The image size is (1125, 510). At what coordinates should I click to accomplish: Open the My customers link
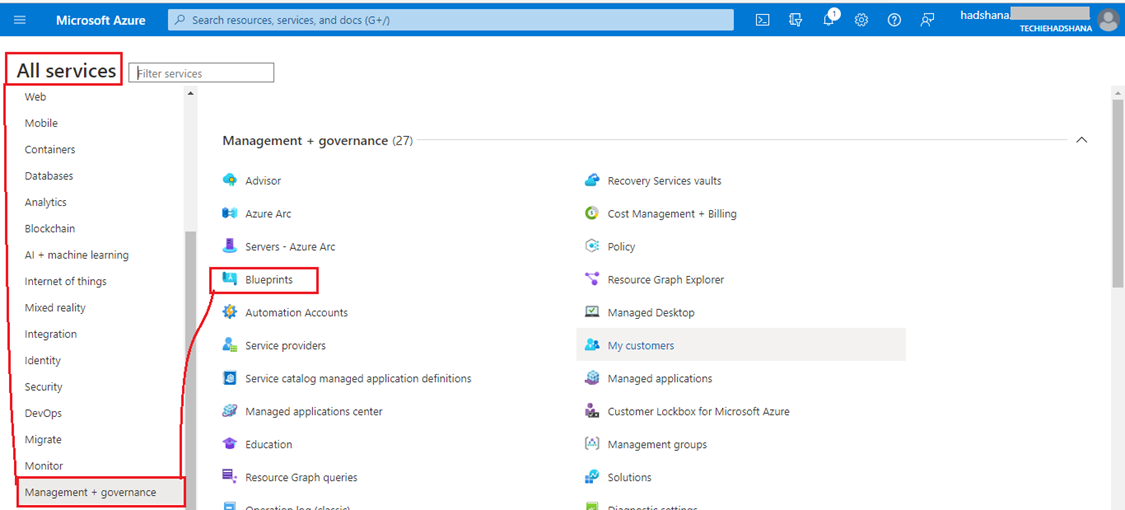[641, 345]
